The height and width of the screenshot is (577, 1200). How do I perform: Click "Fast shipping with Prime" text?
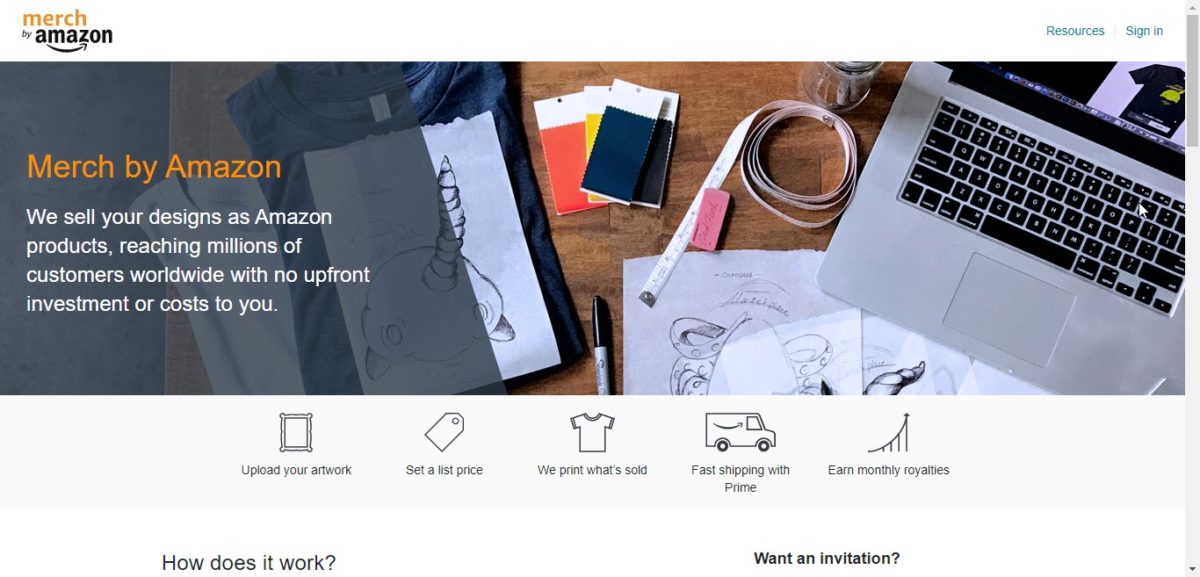tap(740, 479)
